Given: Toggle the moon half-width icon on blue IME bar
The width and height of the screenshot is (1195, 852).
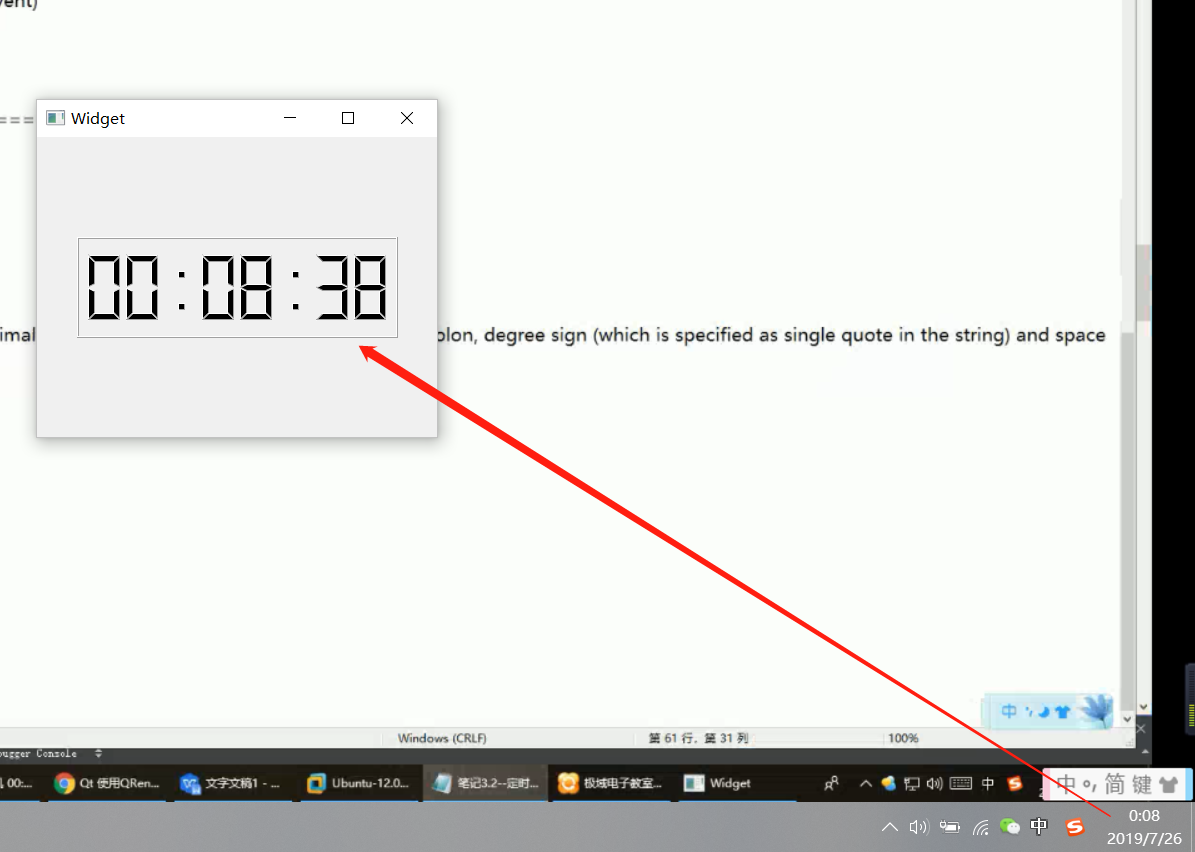Looking at the screenshot, I should click(x=1043, y=712).
